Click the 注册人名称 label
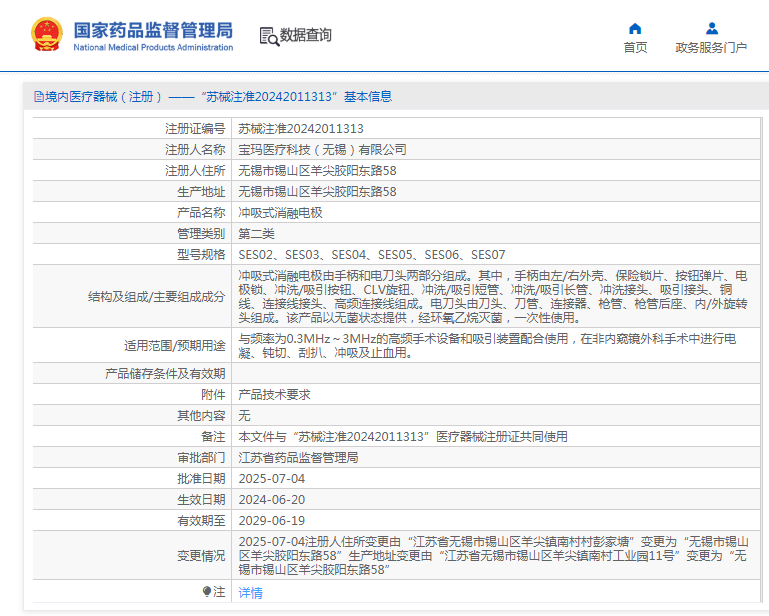The width and height of the screenshot is (769, 616). tap(195, 150)
